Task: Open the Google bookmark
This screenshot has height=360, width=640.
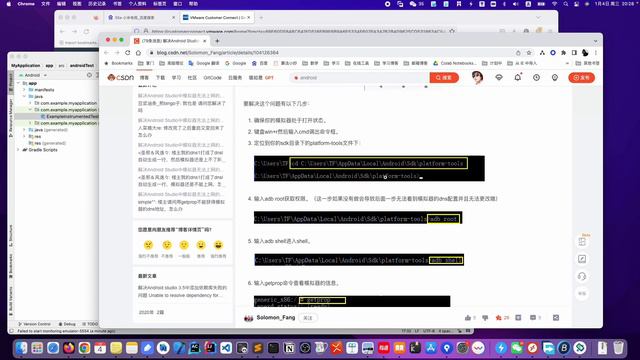Action: (236, 63)
